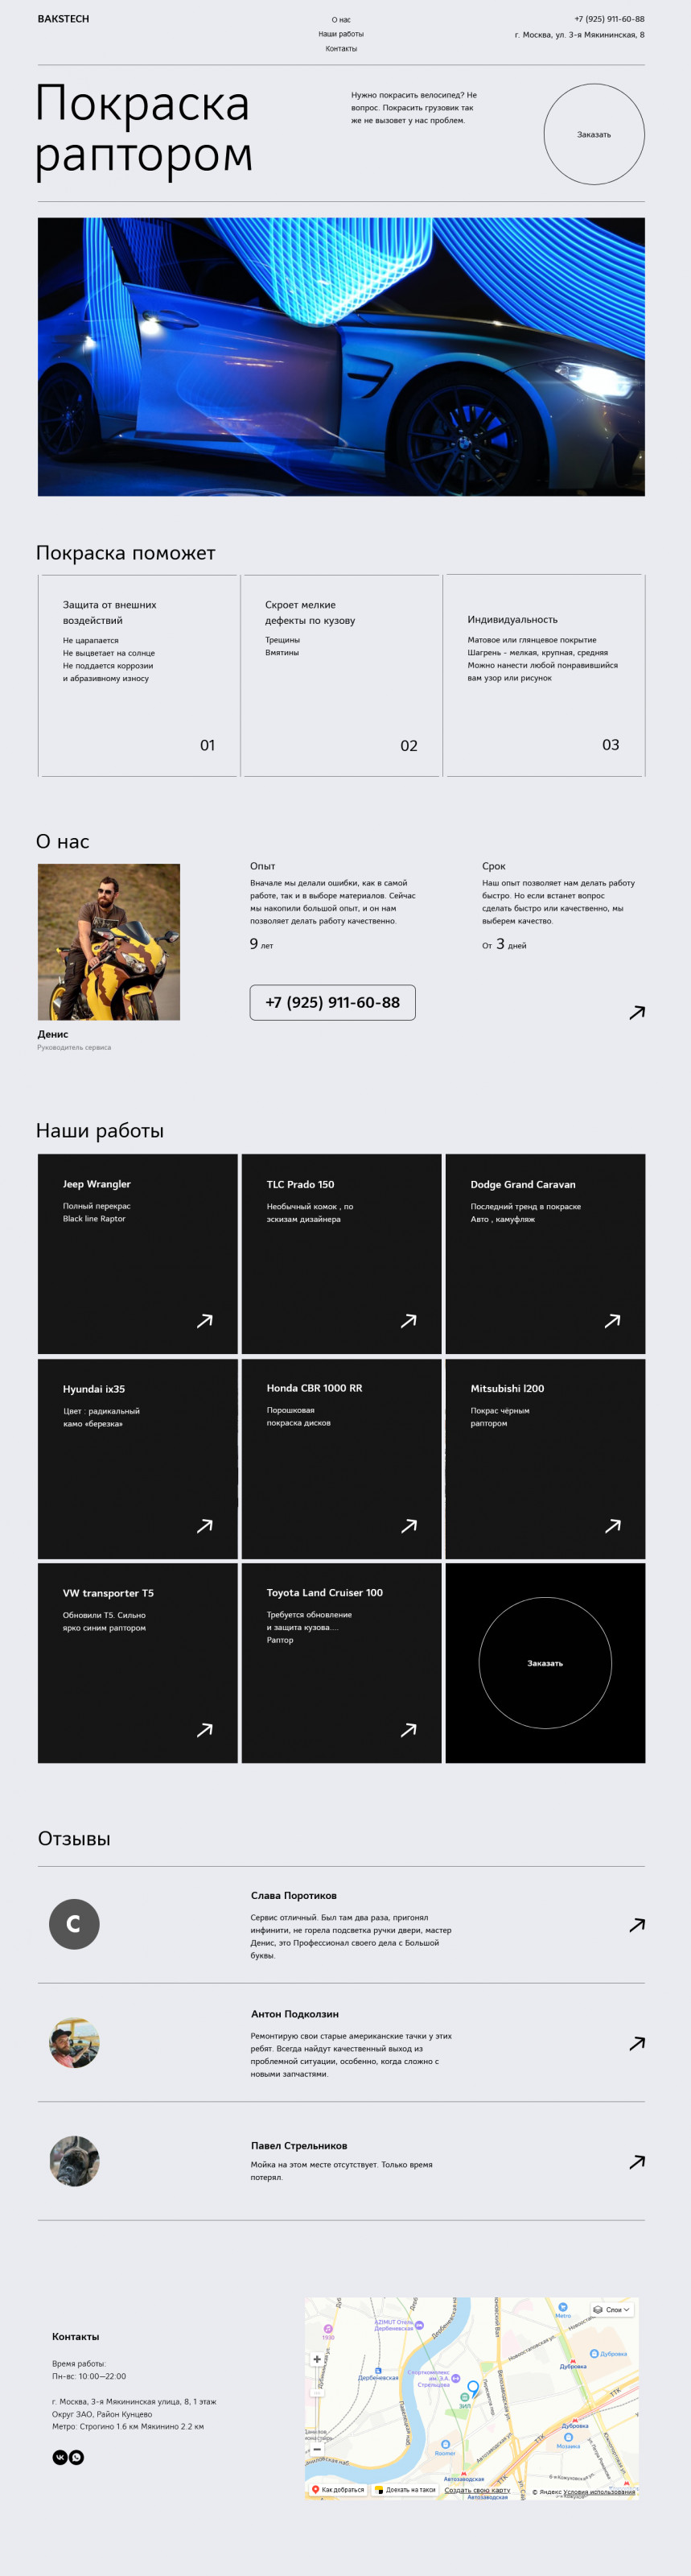Open Павел Стрельников review arrow

[637, 2162]
